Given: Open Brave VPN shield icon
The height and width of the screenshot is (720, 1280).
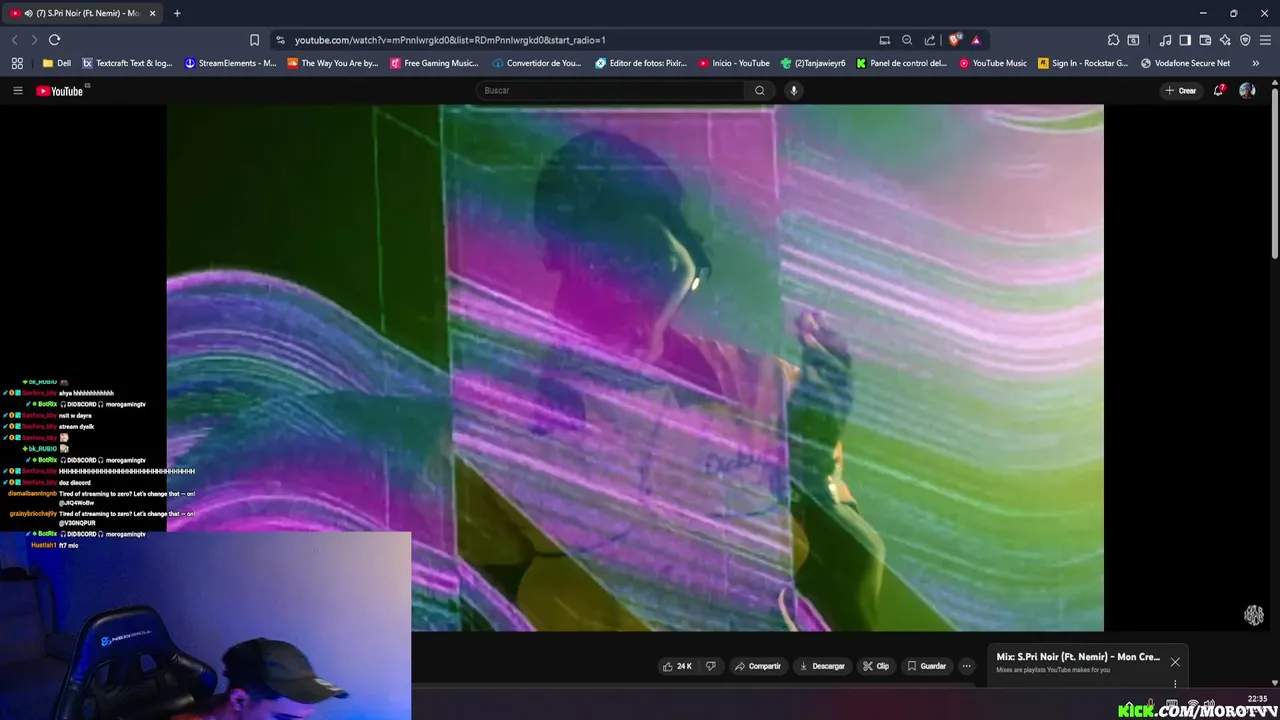Looking at the screenshot, I should (x=1245, y=40).
